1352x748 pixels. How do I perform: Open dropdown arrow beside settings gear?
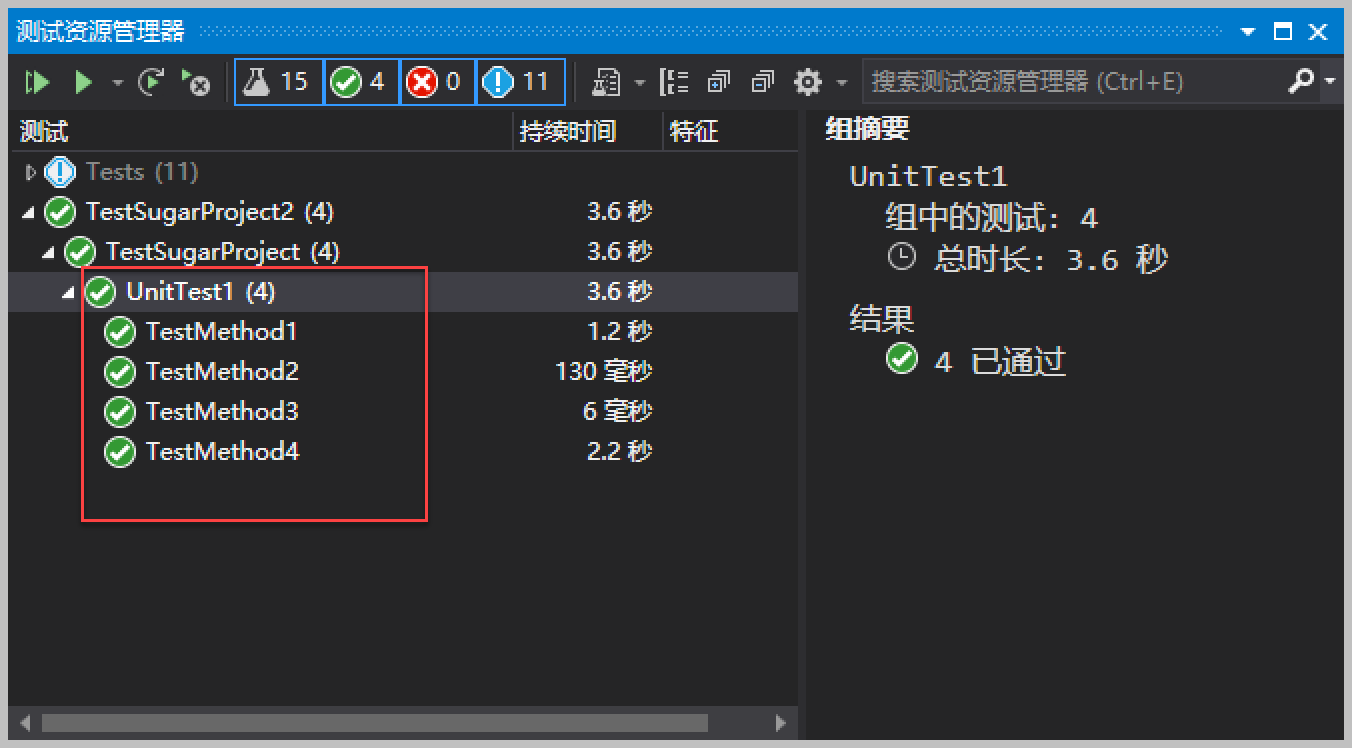click(841, 82)
